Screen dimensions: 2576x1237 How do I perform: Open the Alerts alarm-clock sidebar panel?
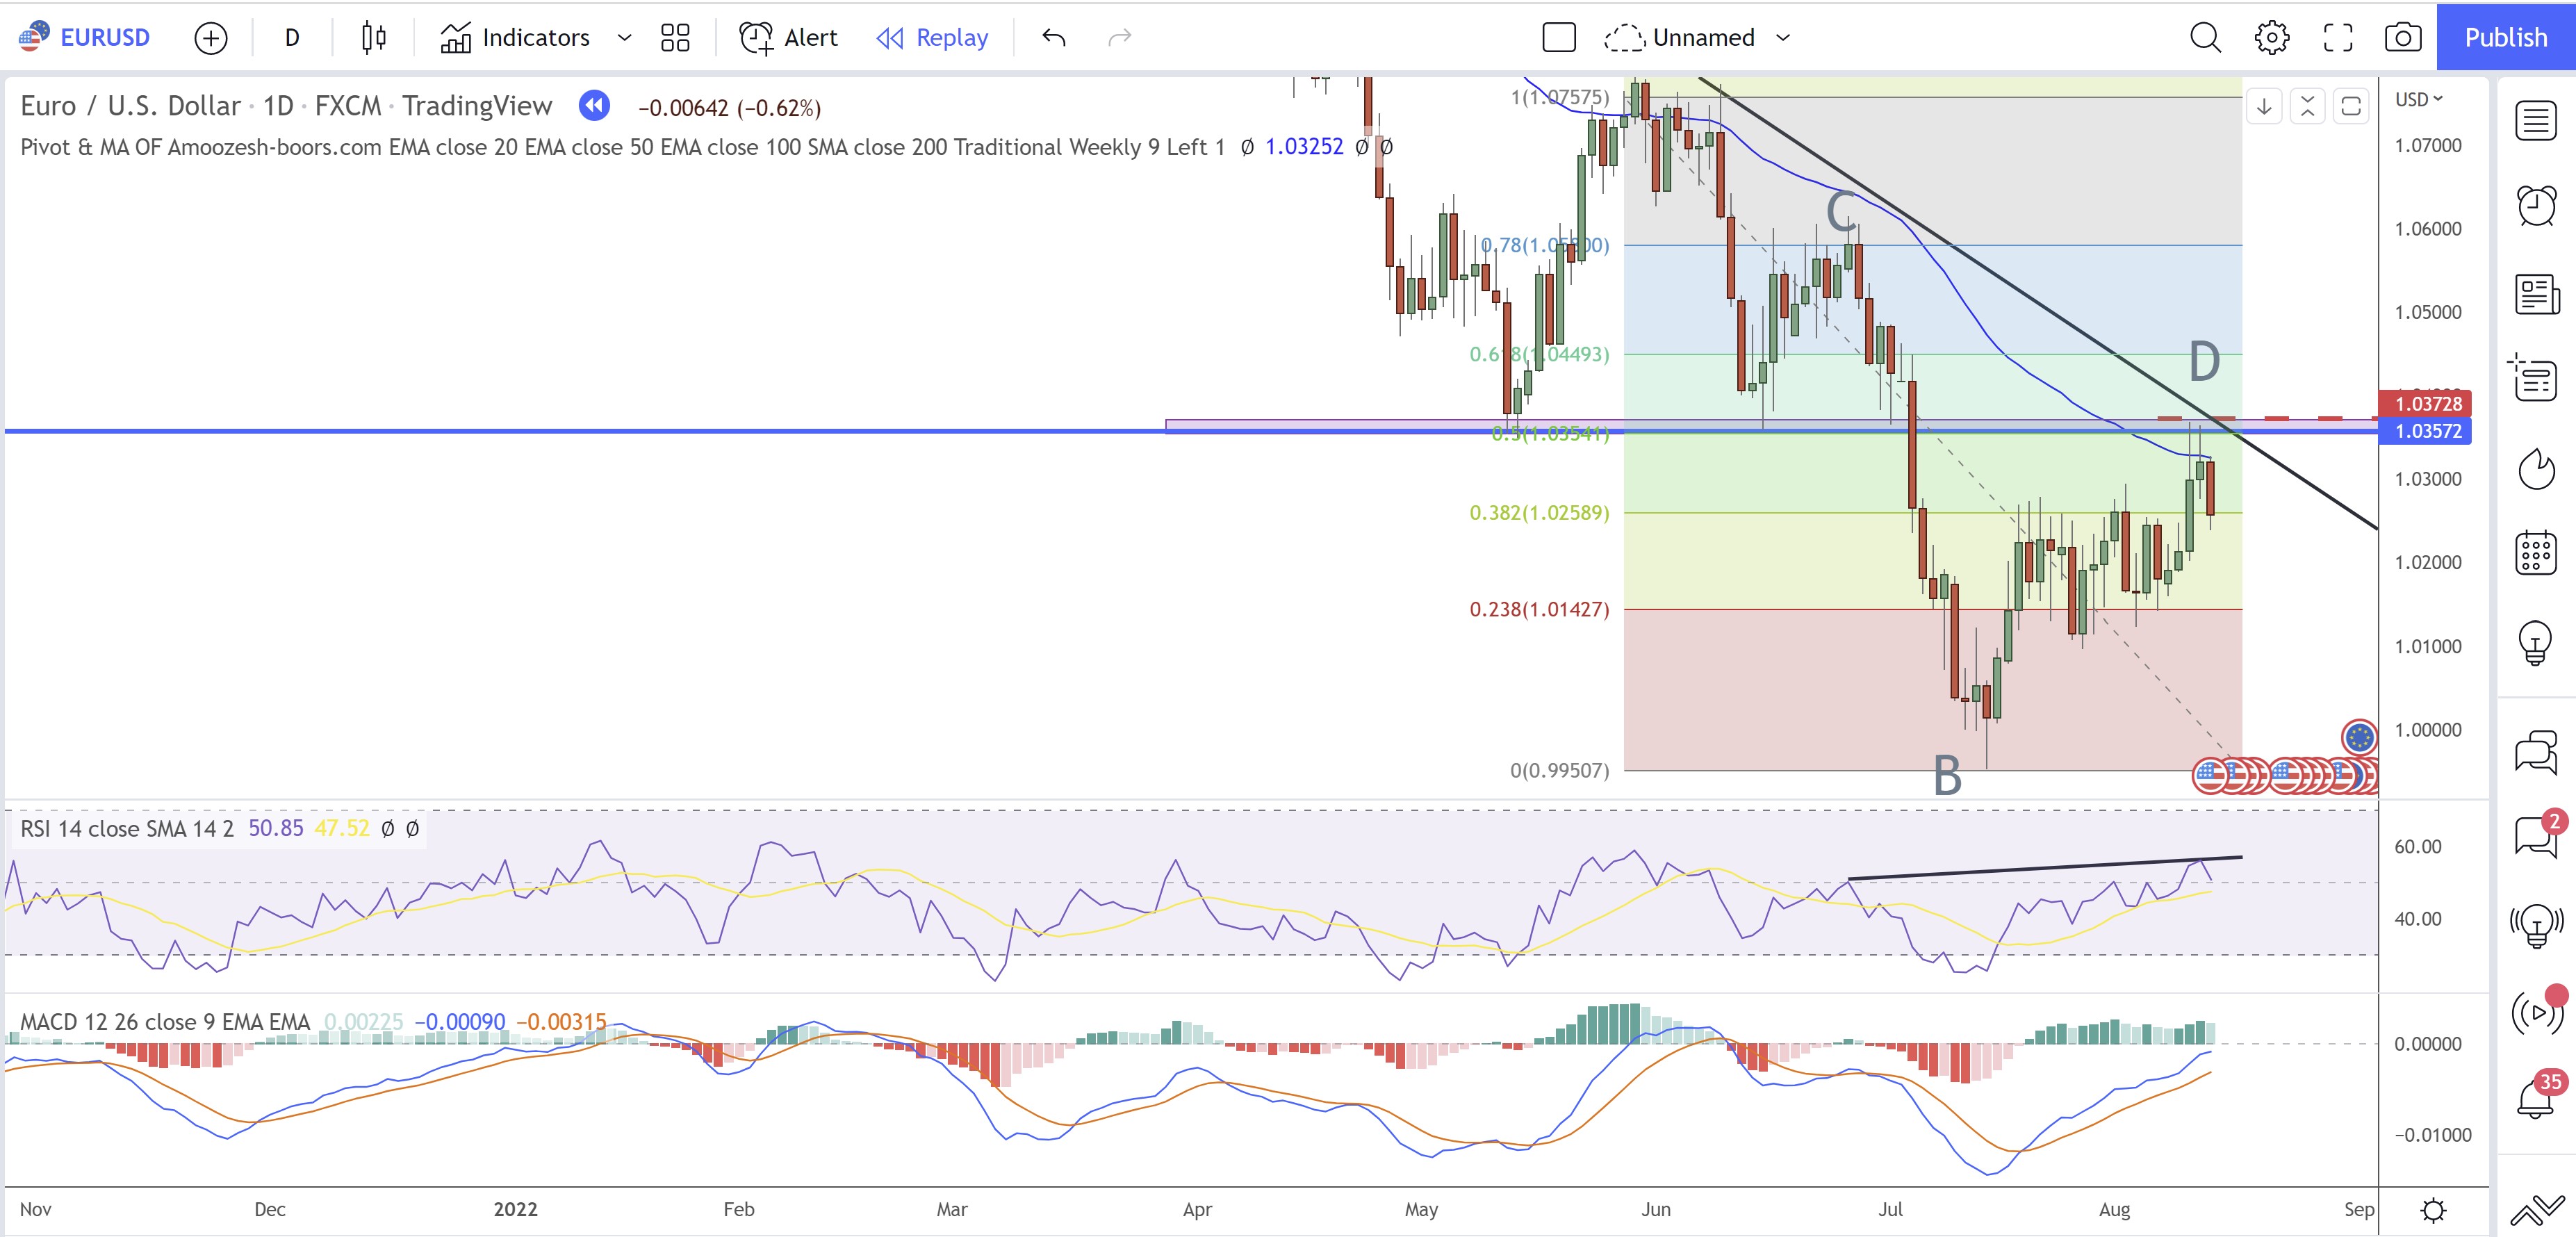[2536, 206]
